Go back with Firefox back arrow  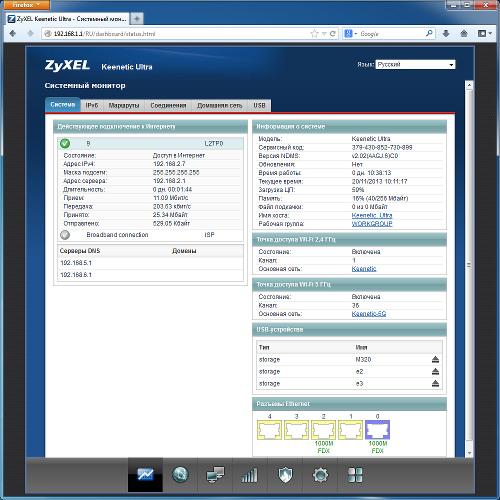[13, 33]
